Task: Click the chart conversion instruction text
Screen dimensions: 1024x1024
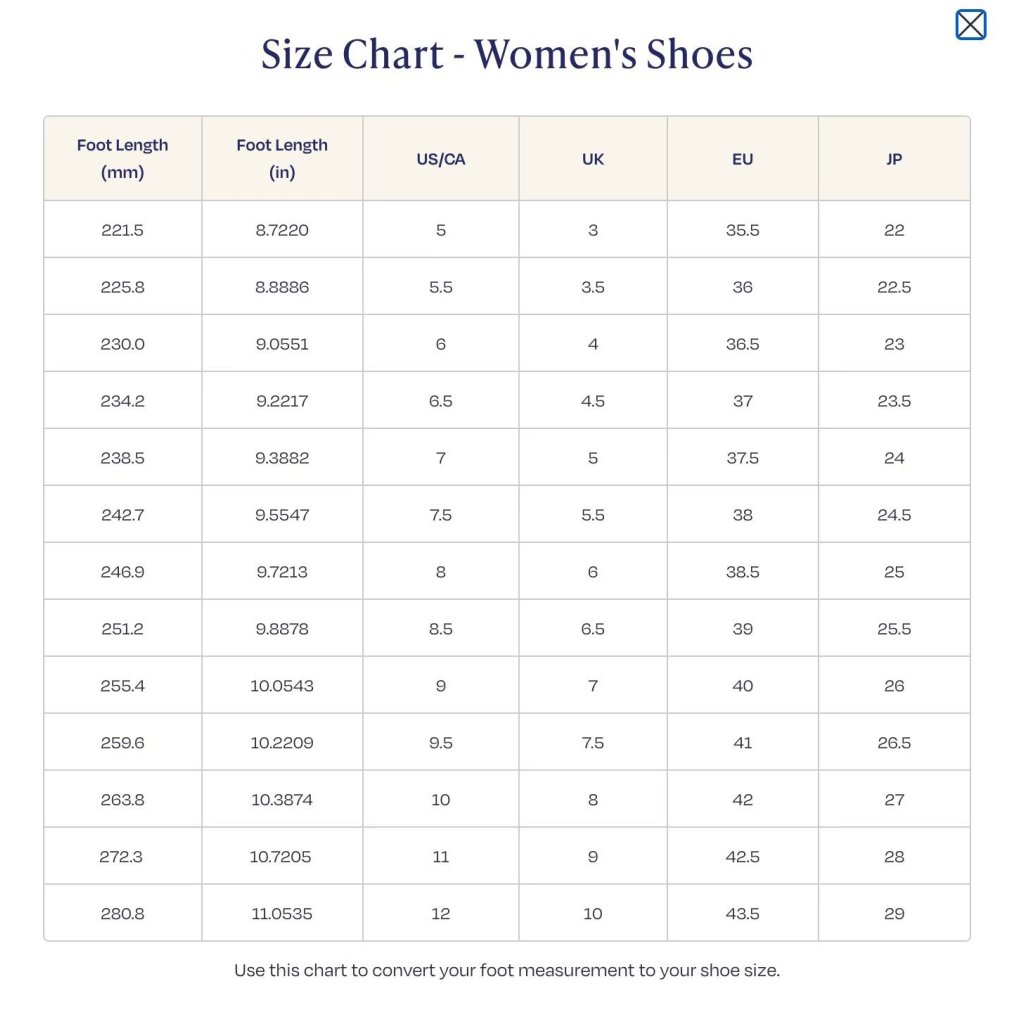Action: (507, 970)
